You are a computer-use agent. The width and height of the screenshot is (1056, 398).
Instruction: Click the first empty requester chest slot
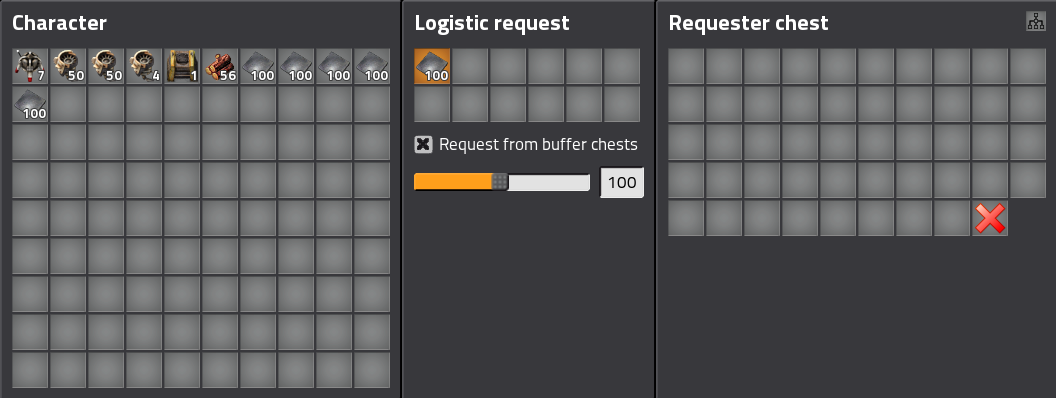(x=686, y=66)
